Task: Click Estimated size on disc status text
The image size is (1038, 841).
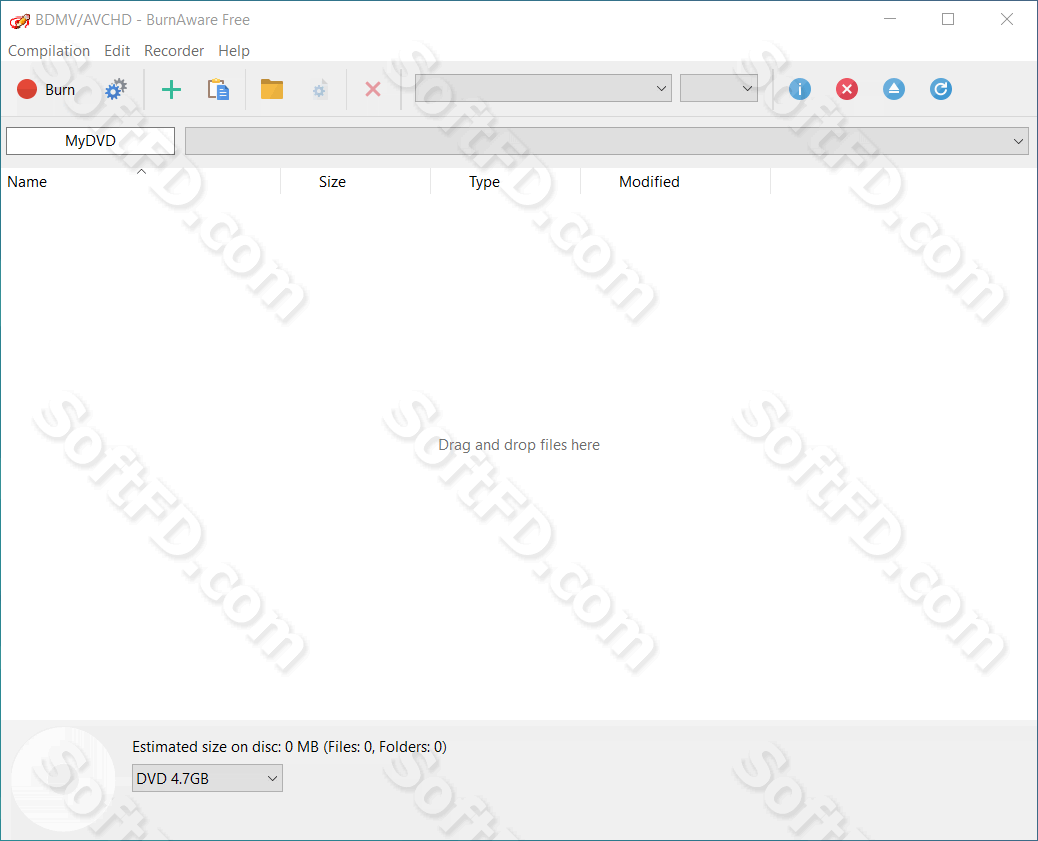Action: 289,747
